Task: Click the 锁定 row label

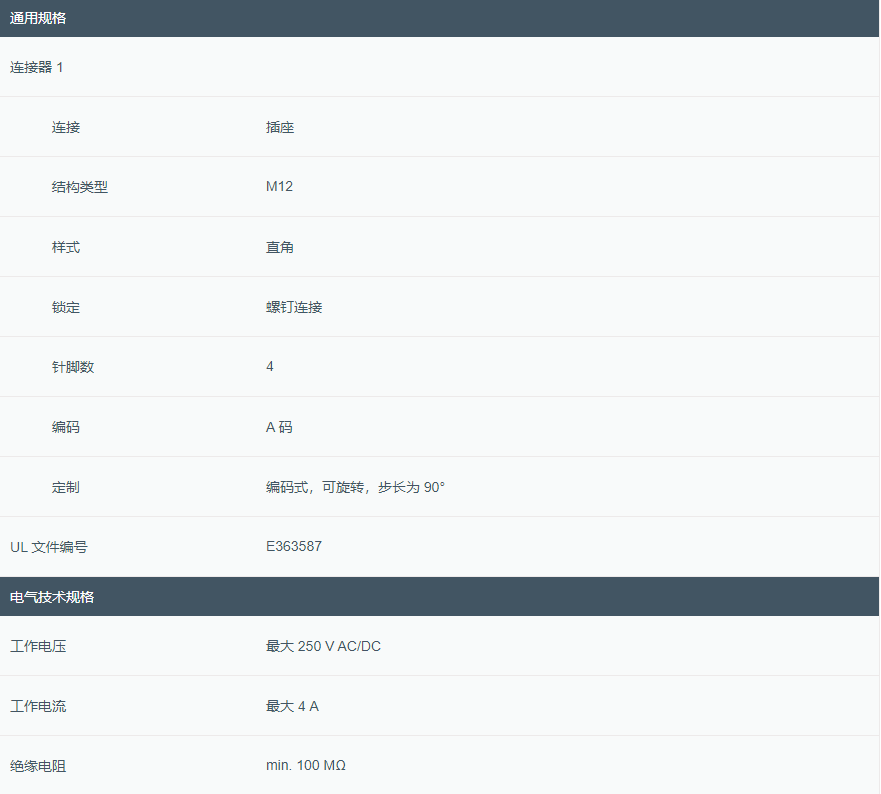Action: coord(66,307)
